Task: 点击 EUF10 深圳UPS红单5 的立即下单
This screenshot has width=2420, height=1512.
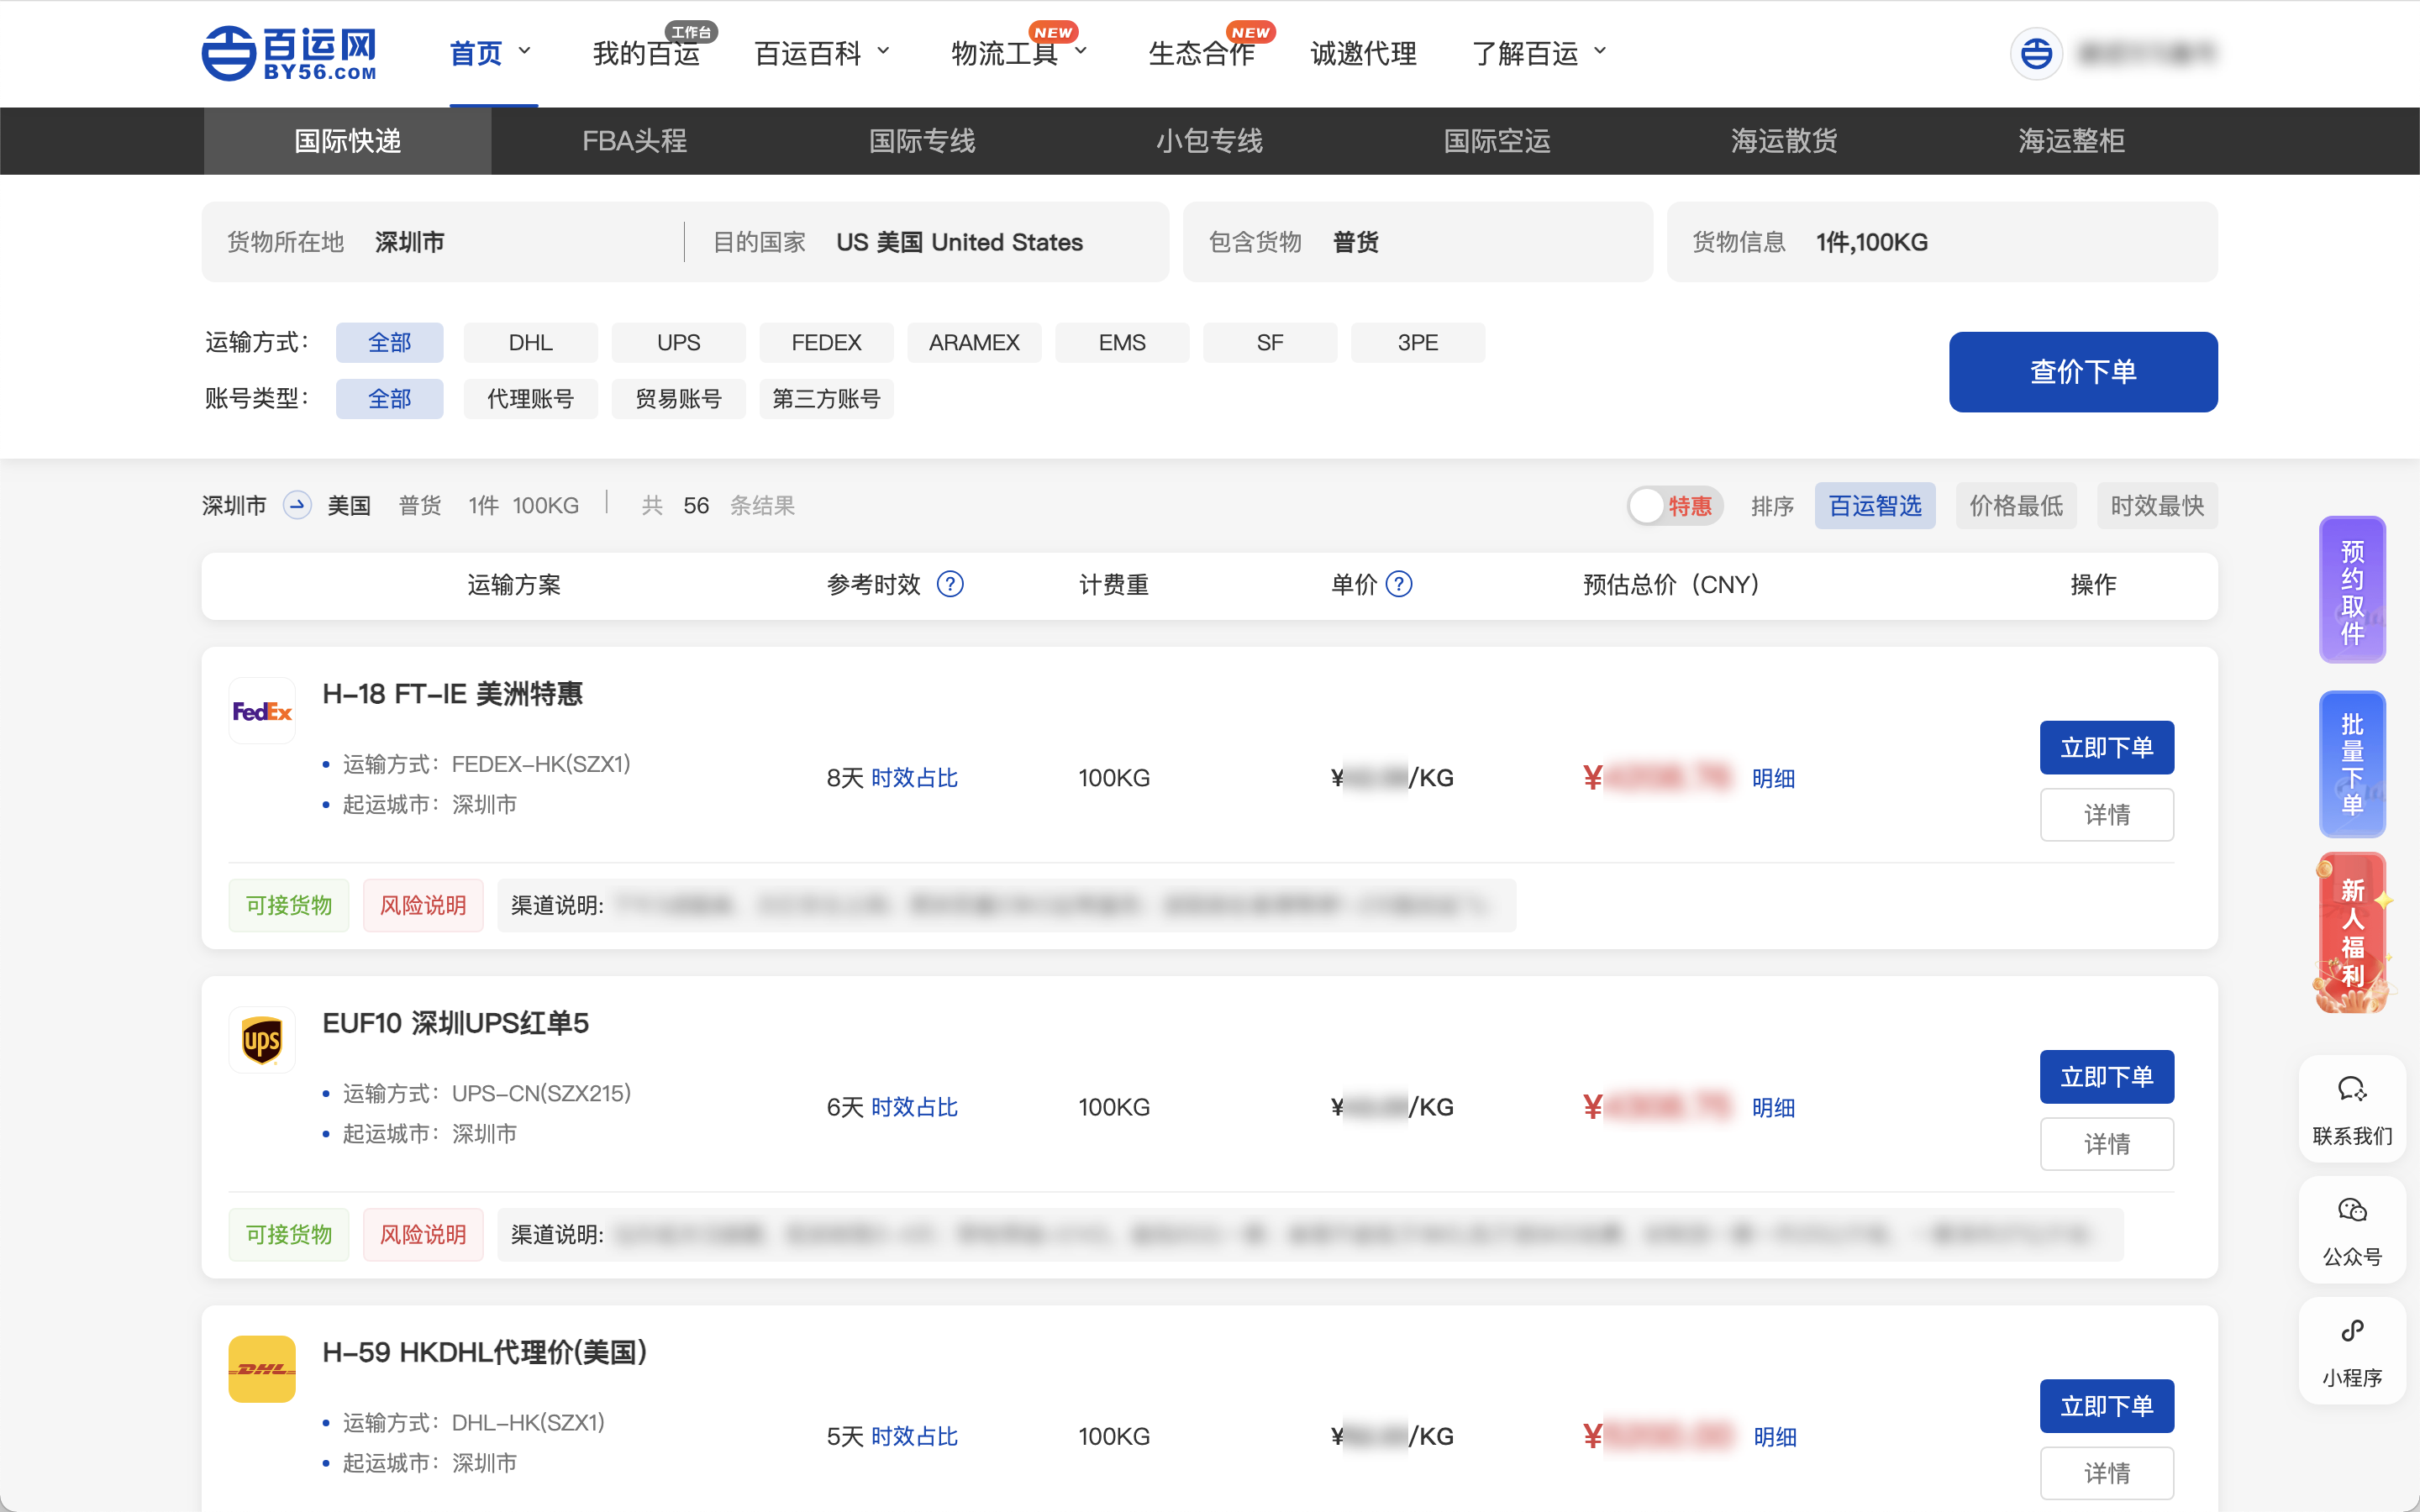Action: pos(2107,1077)
